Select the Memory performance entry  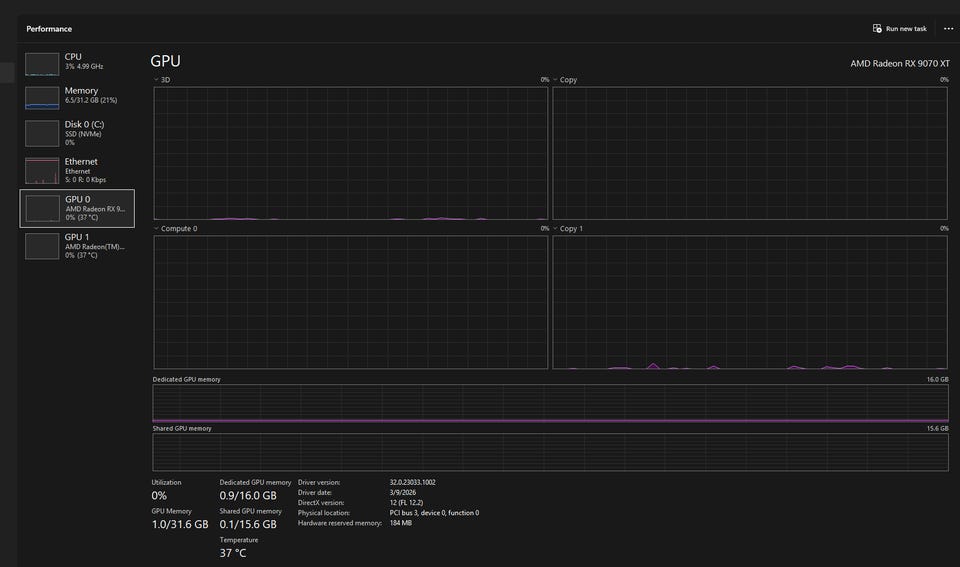tap(77, 97)
